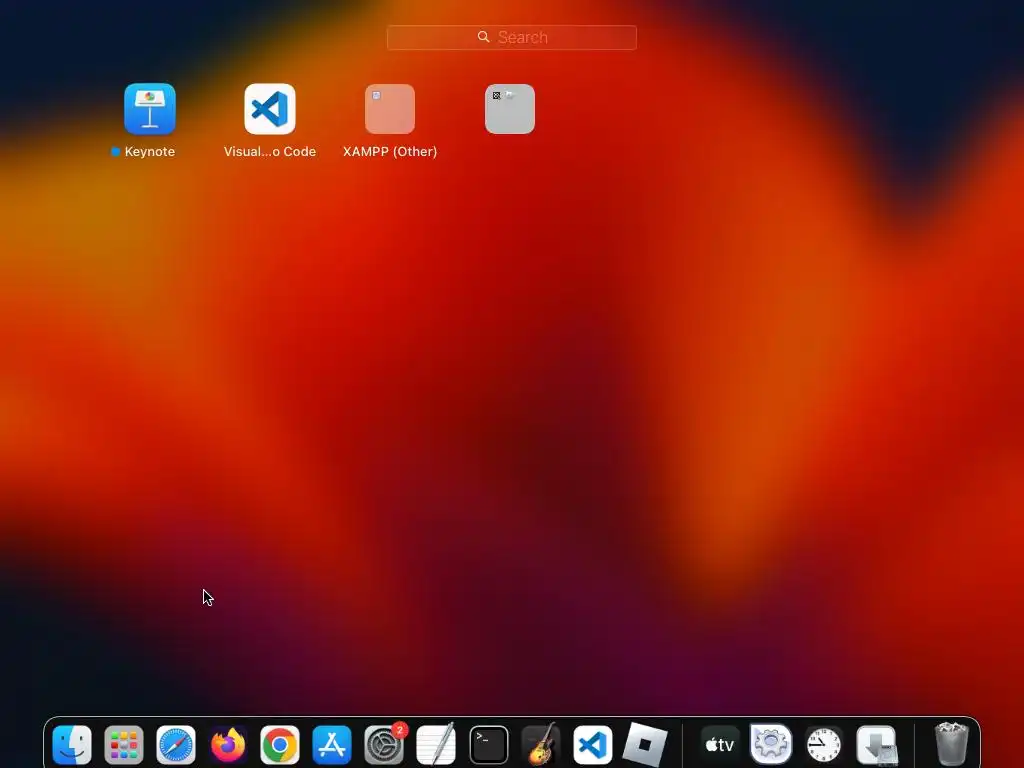Image resolution: width=1024 pixels, height=768 pixels.
Task: Open Terminal from the Dock
Action: [488, 744]
